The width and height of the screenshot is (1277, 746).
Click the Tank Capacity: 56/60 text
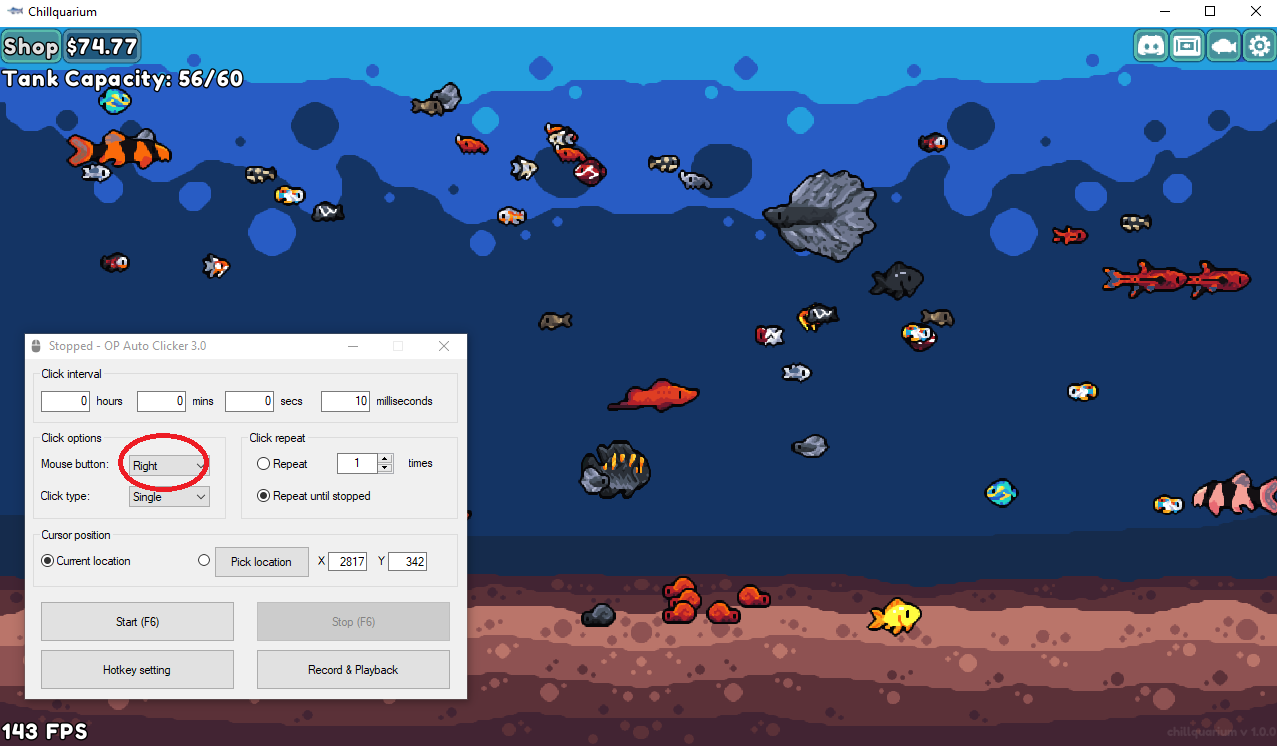pos(123,79)
